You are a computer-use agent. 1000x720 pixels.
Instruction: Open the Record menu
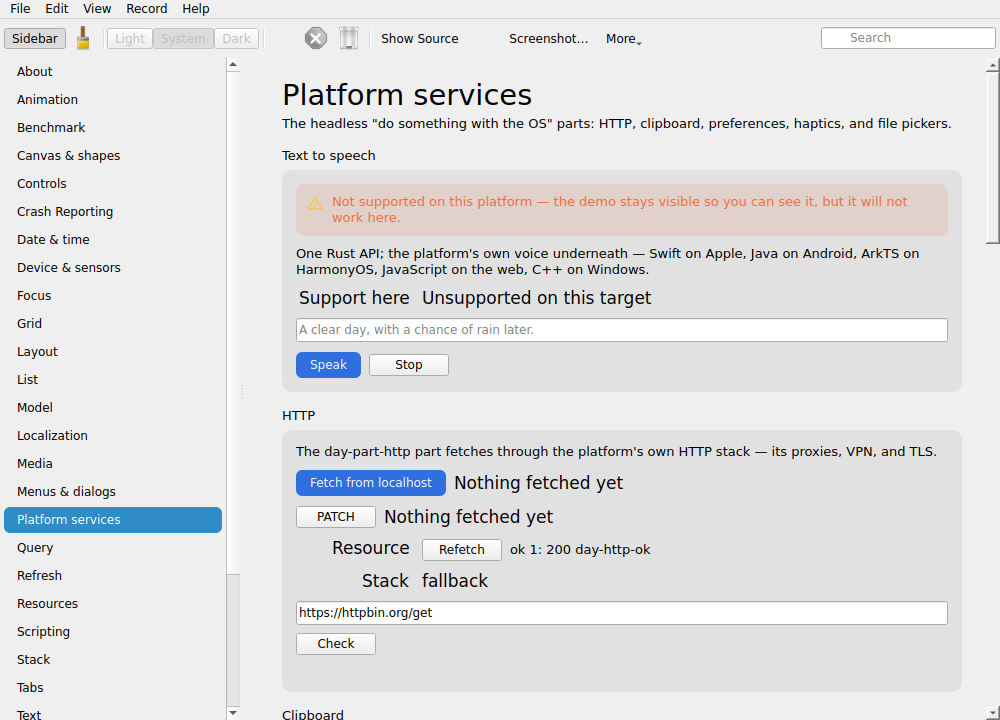(x=147, y=8)
